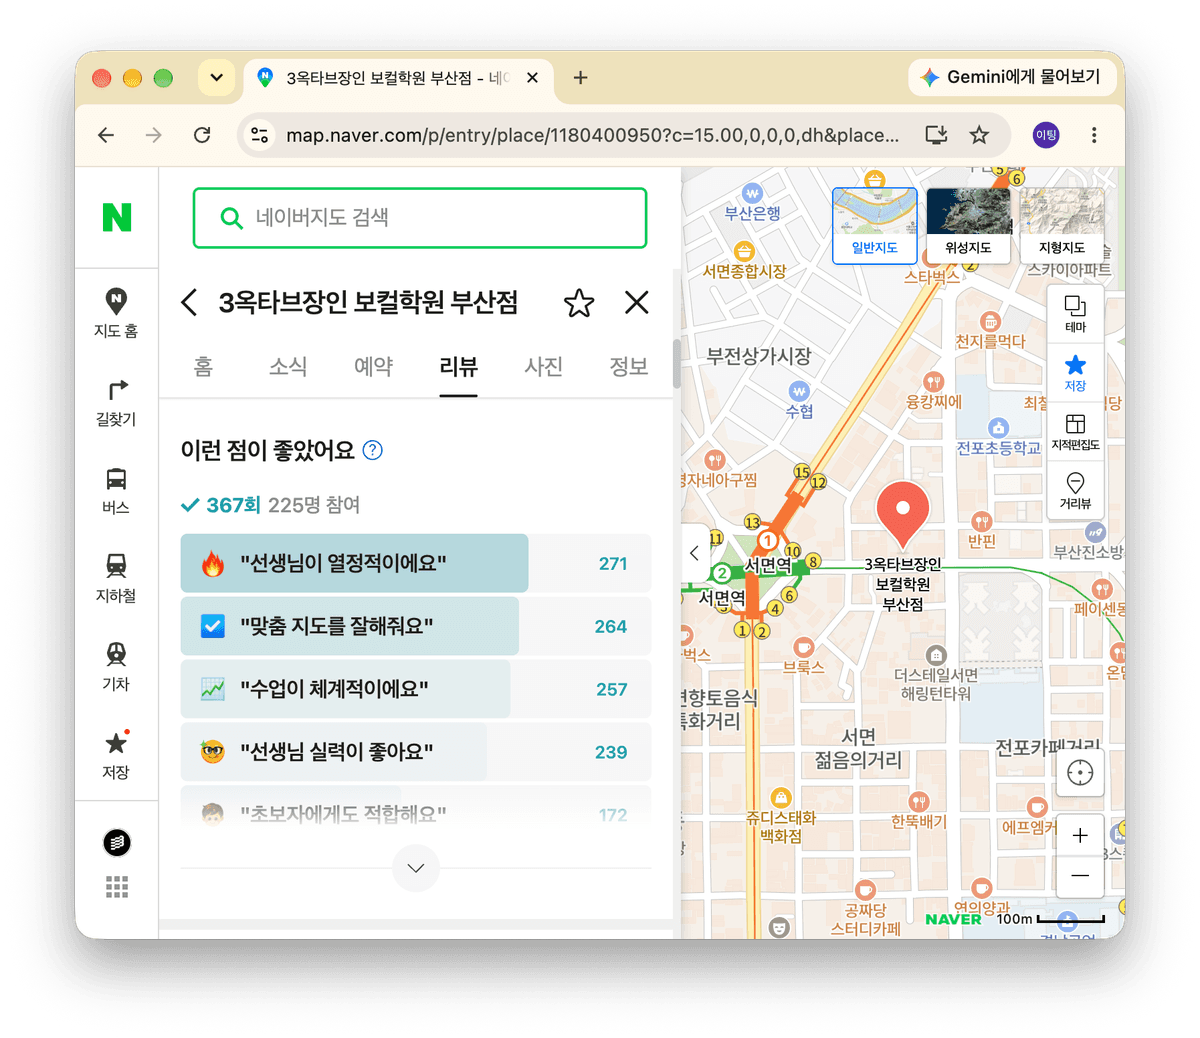This screenshot has width=1200, height=1038.
Task: Open site information icon in address bar
Action: (x=260, y=135)
